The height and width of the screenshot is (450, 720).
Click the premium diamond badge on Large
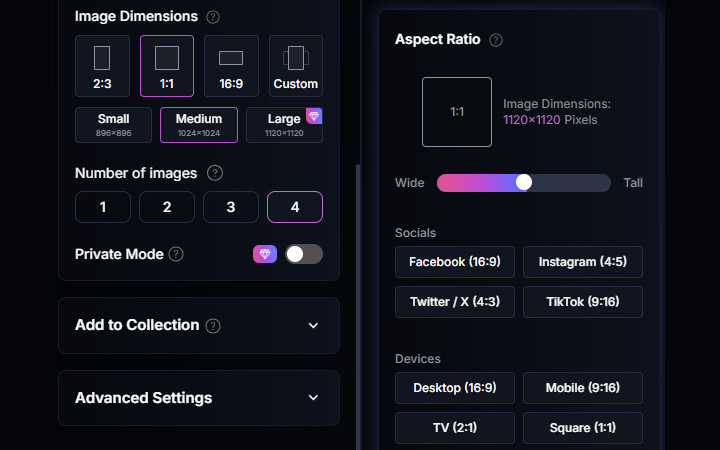tap(314, 116)
